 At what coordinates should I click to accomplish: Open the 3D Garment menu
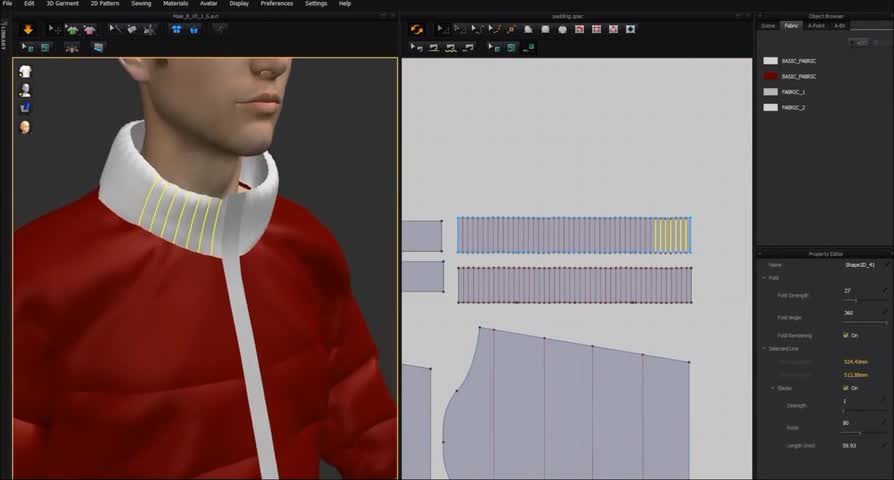click(x=63, y=3)
